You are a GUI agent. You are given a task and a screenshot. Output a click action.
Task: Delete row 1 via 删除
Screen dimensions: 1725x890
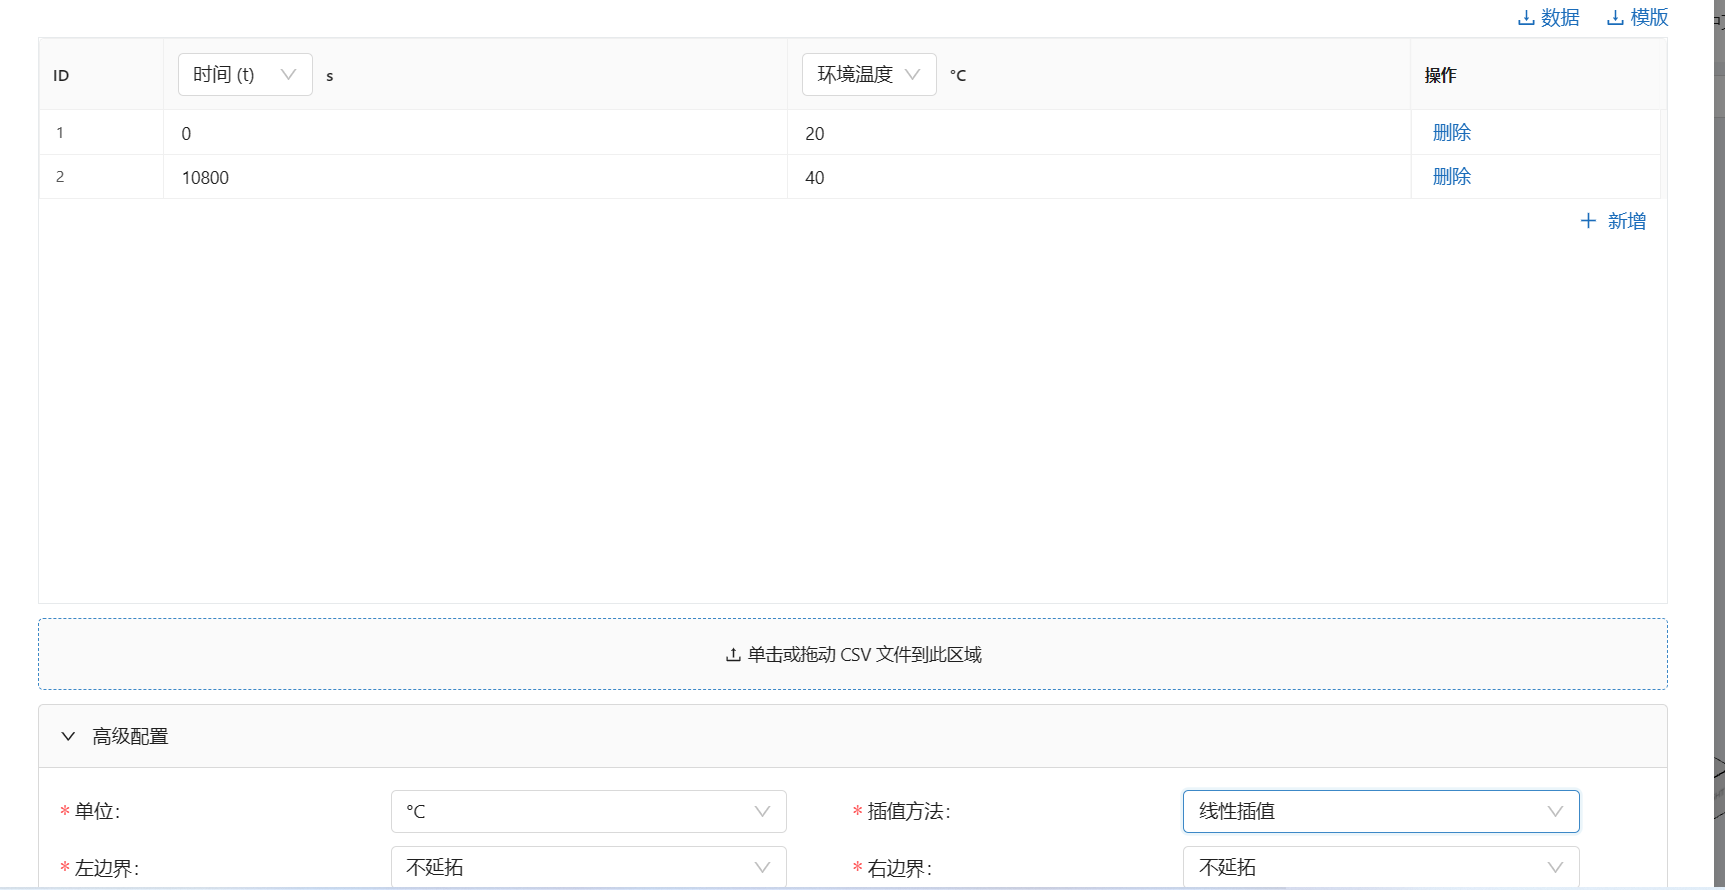(1452, 132)
